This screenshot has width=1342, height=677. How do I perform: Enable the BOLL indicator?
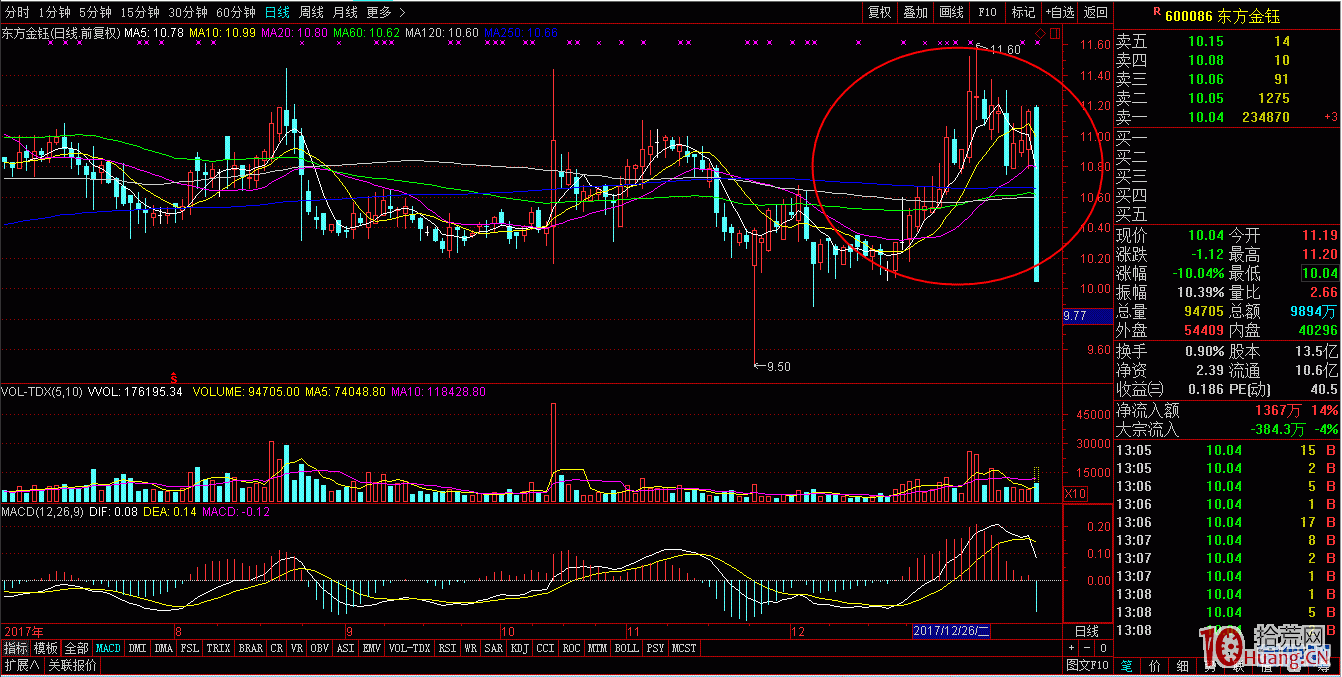627,648
